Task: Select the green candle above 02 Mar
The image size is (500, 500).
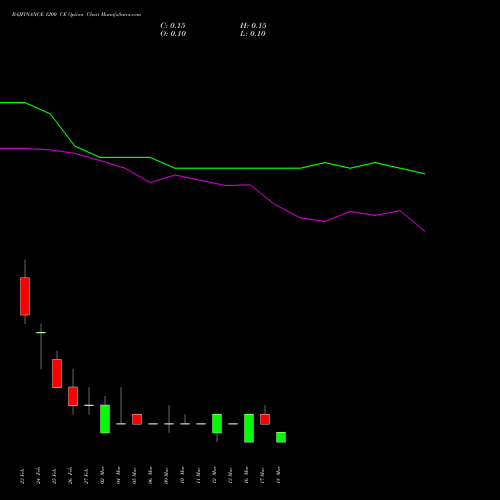Action: coord(105,419)
